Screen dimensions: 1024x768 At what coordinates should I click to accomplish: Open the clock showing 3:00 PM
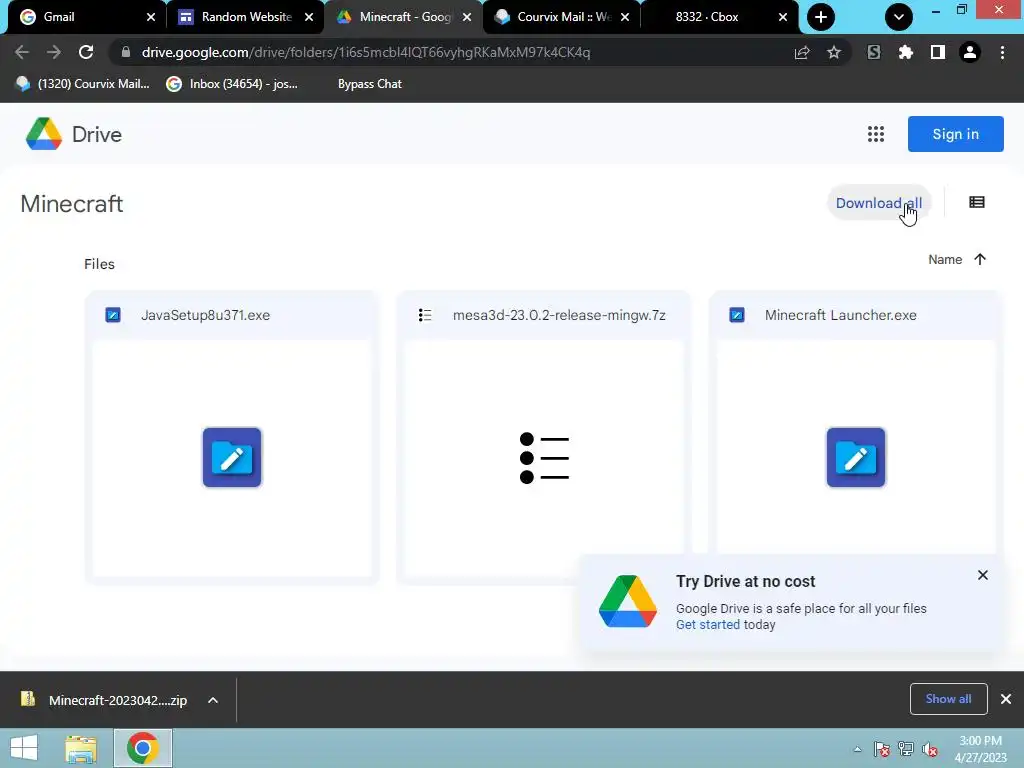pyautogui.click(x=980, y=749)
